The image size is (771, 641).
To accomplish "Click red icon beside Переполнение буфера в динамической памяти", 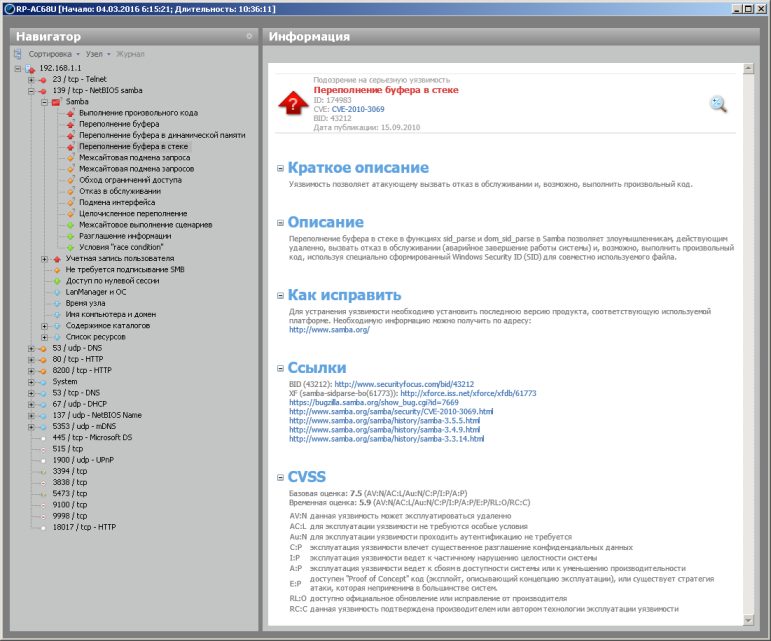I will pyautogui.click(x=70, y=136).
